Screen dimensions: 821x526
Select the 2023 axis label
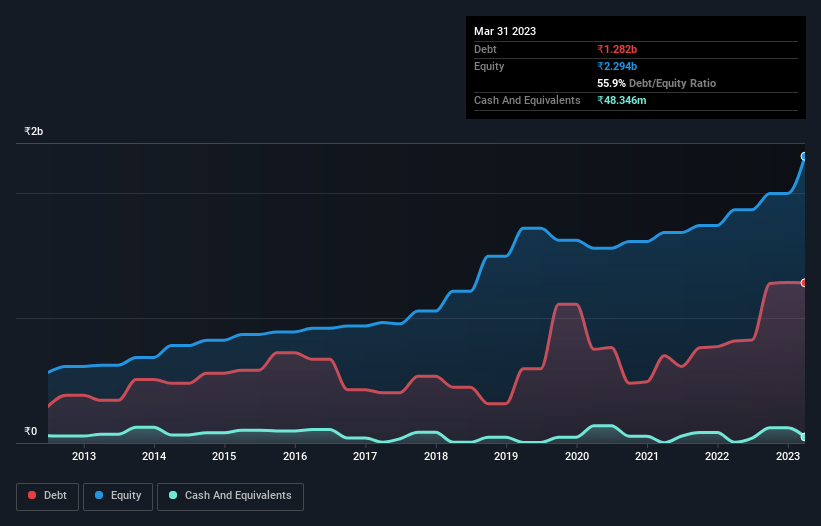pyautogui.click(x=787, y=456)
